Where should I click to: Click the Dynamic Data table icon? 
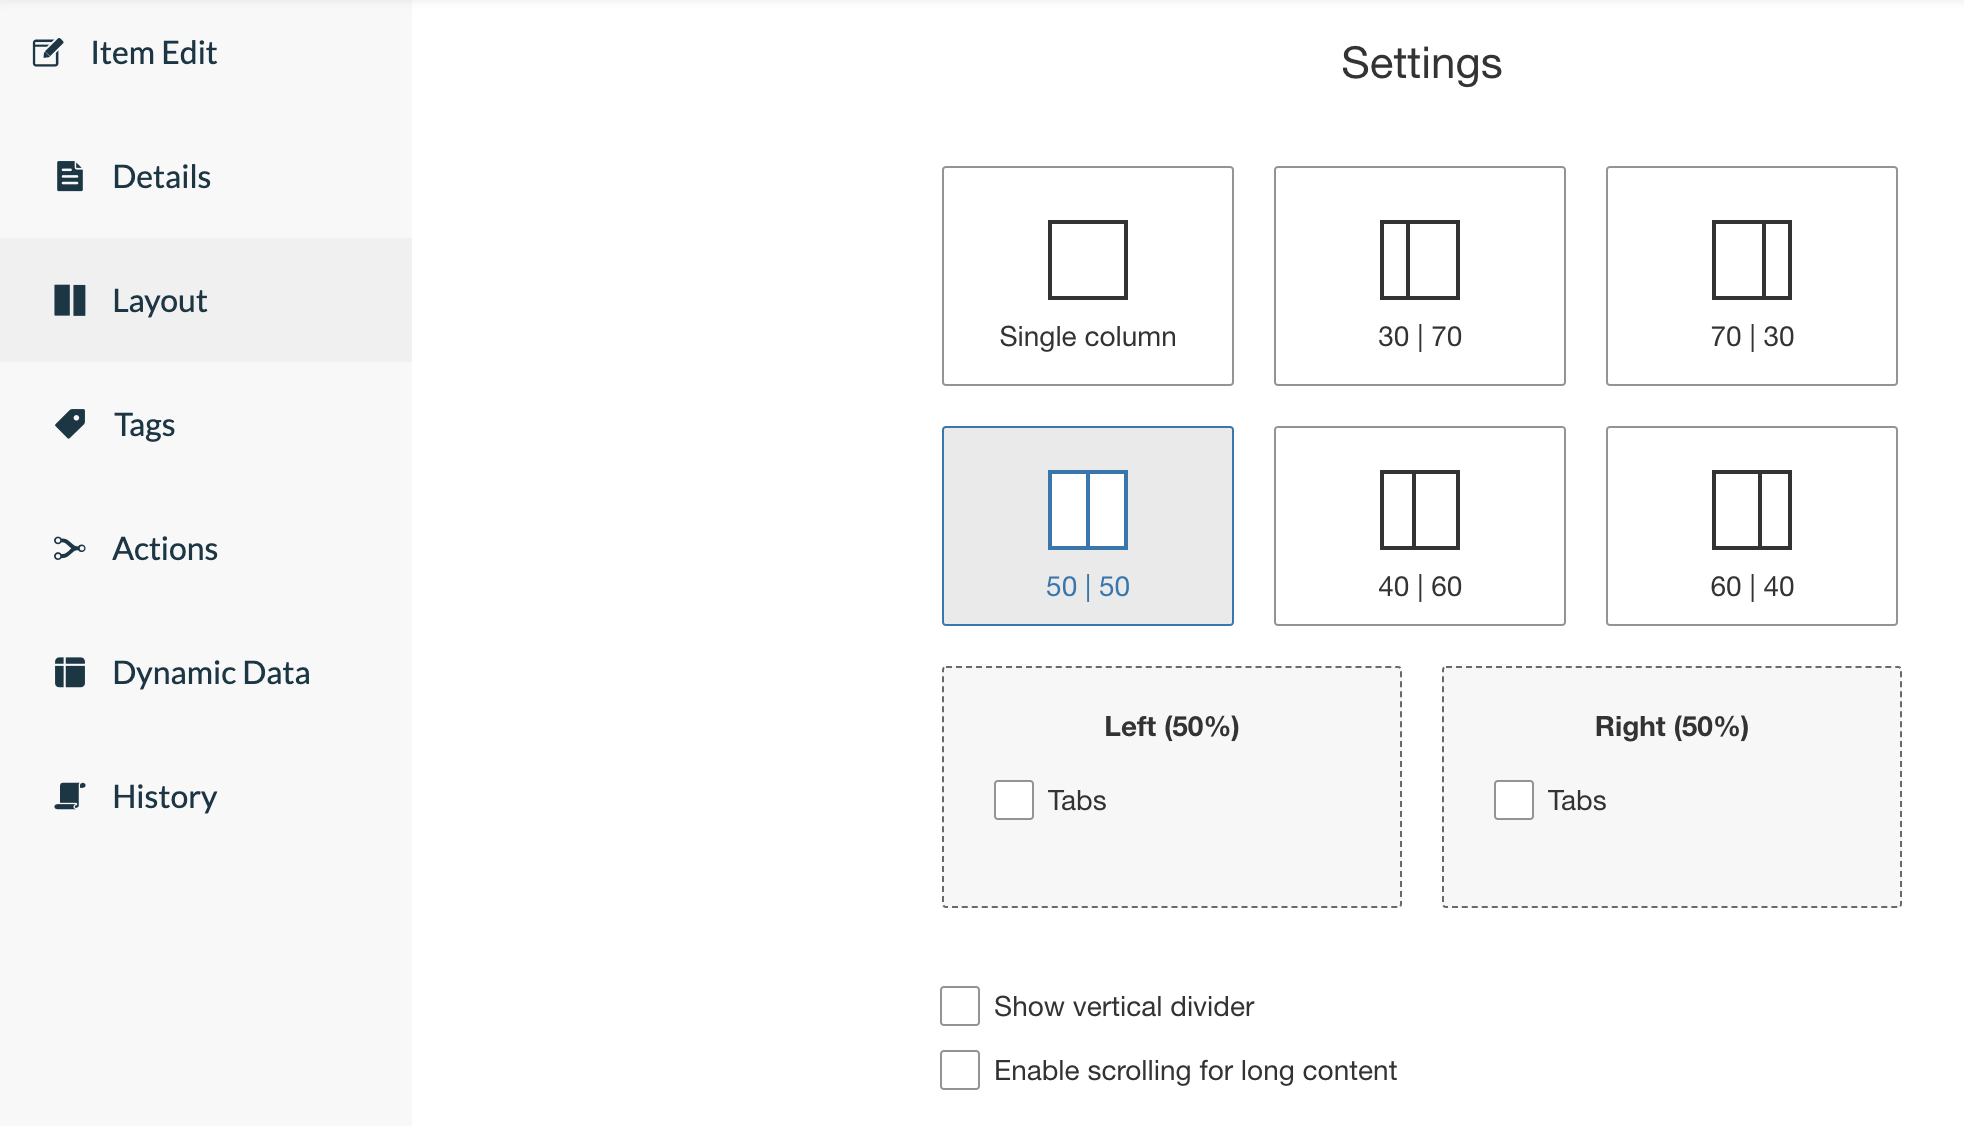point(68,672)
